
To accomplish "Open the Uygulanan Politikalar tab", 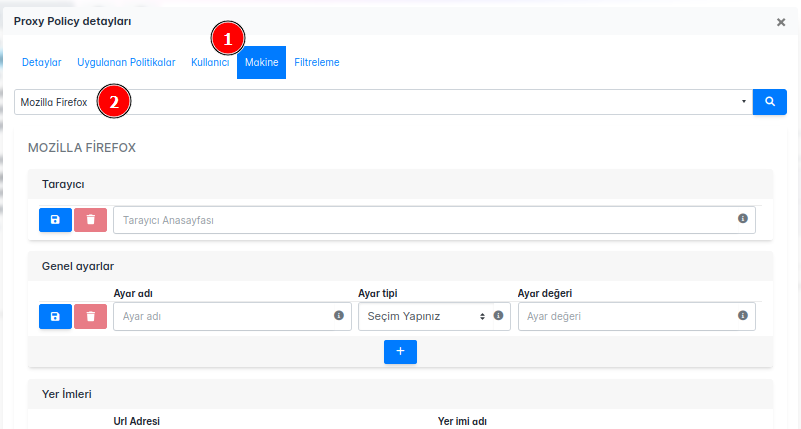I will click(x=126, y=62).
